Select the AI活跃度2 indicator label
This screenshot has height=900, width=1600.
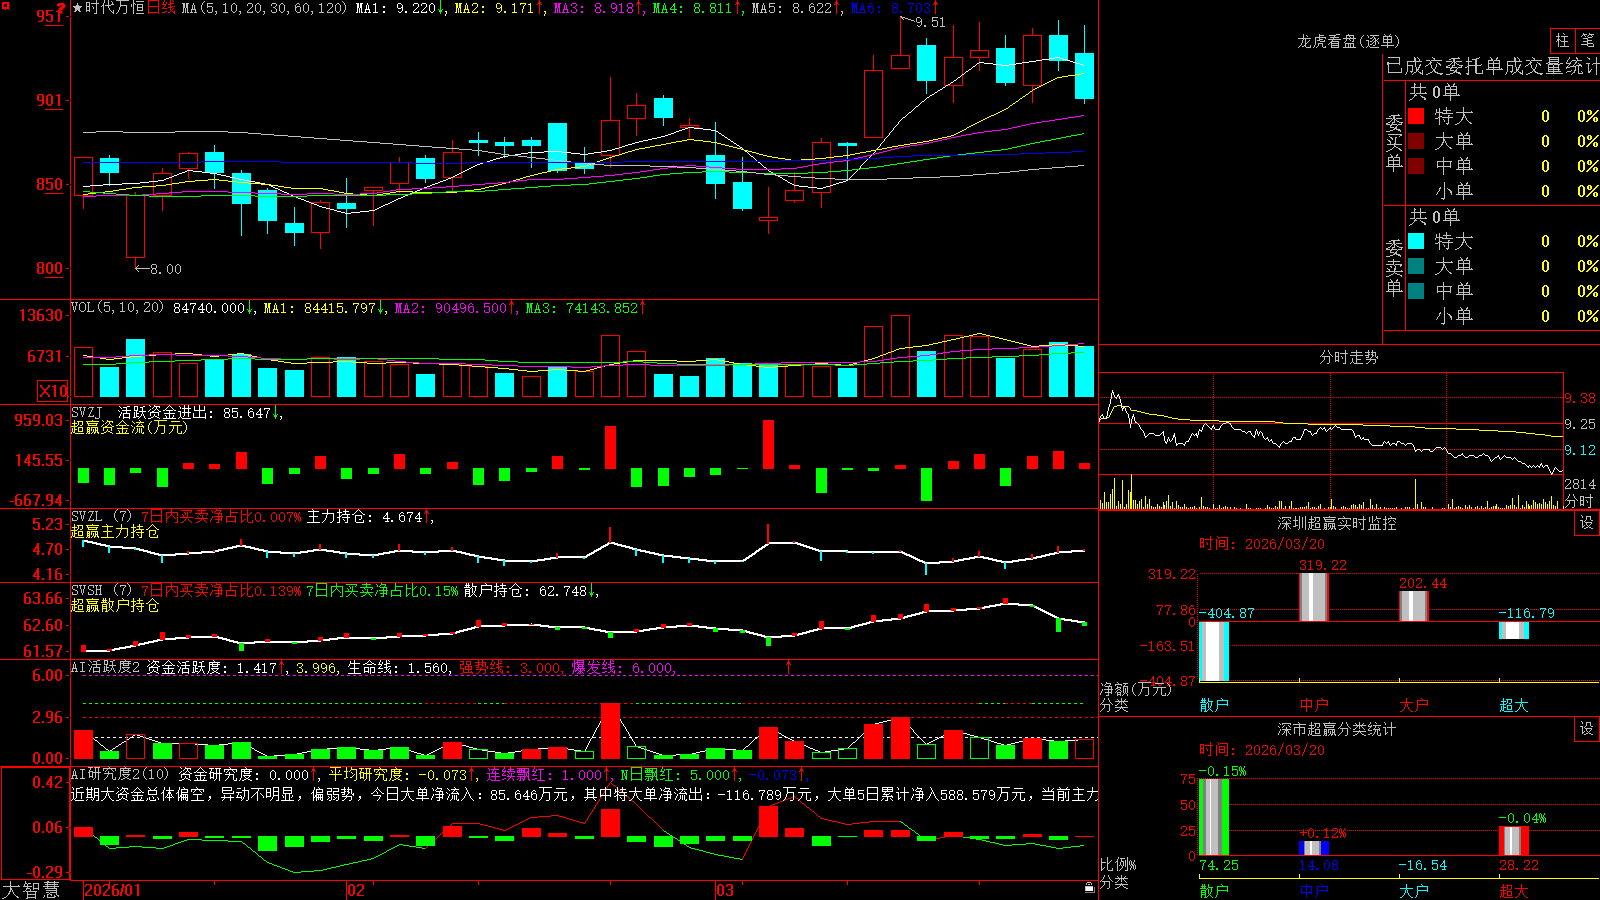pos(106,667)
